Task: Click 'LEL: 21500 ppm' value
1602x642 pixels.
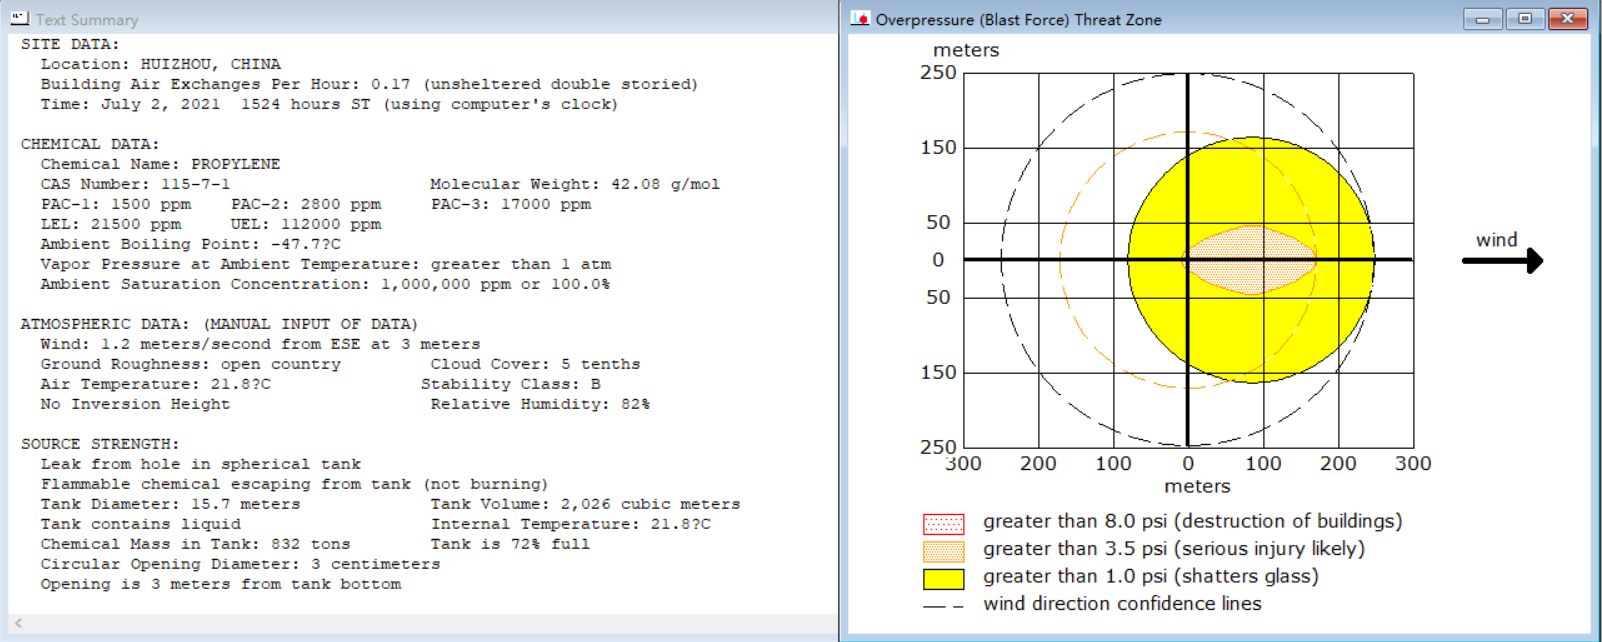Action: coord(111,224)
